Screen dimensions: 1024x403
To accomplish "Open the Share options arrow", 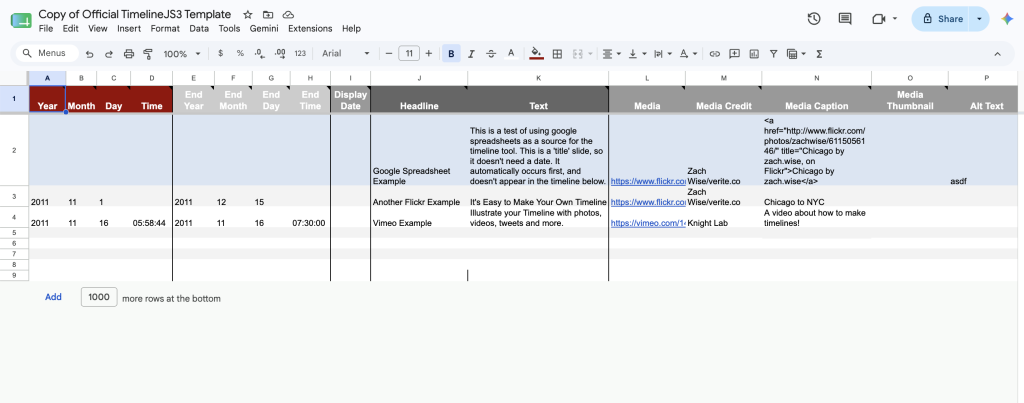I will (x=979, y=19).
